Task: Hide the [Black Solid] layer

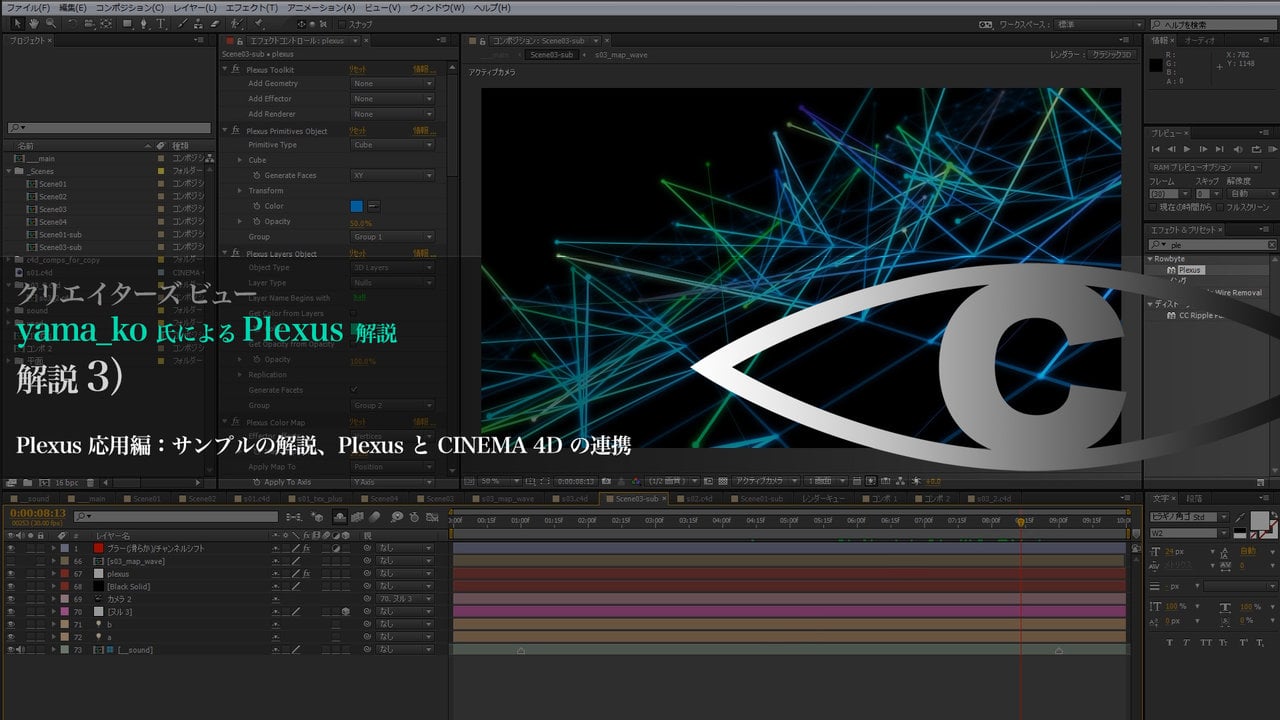Action: tap(10, 586)
